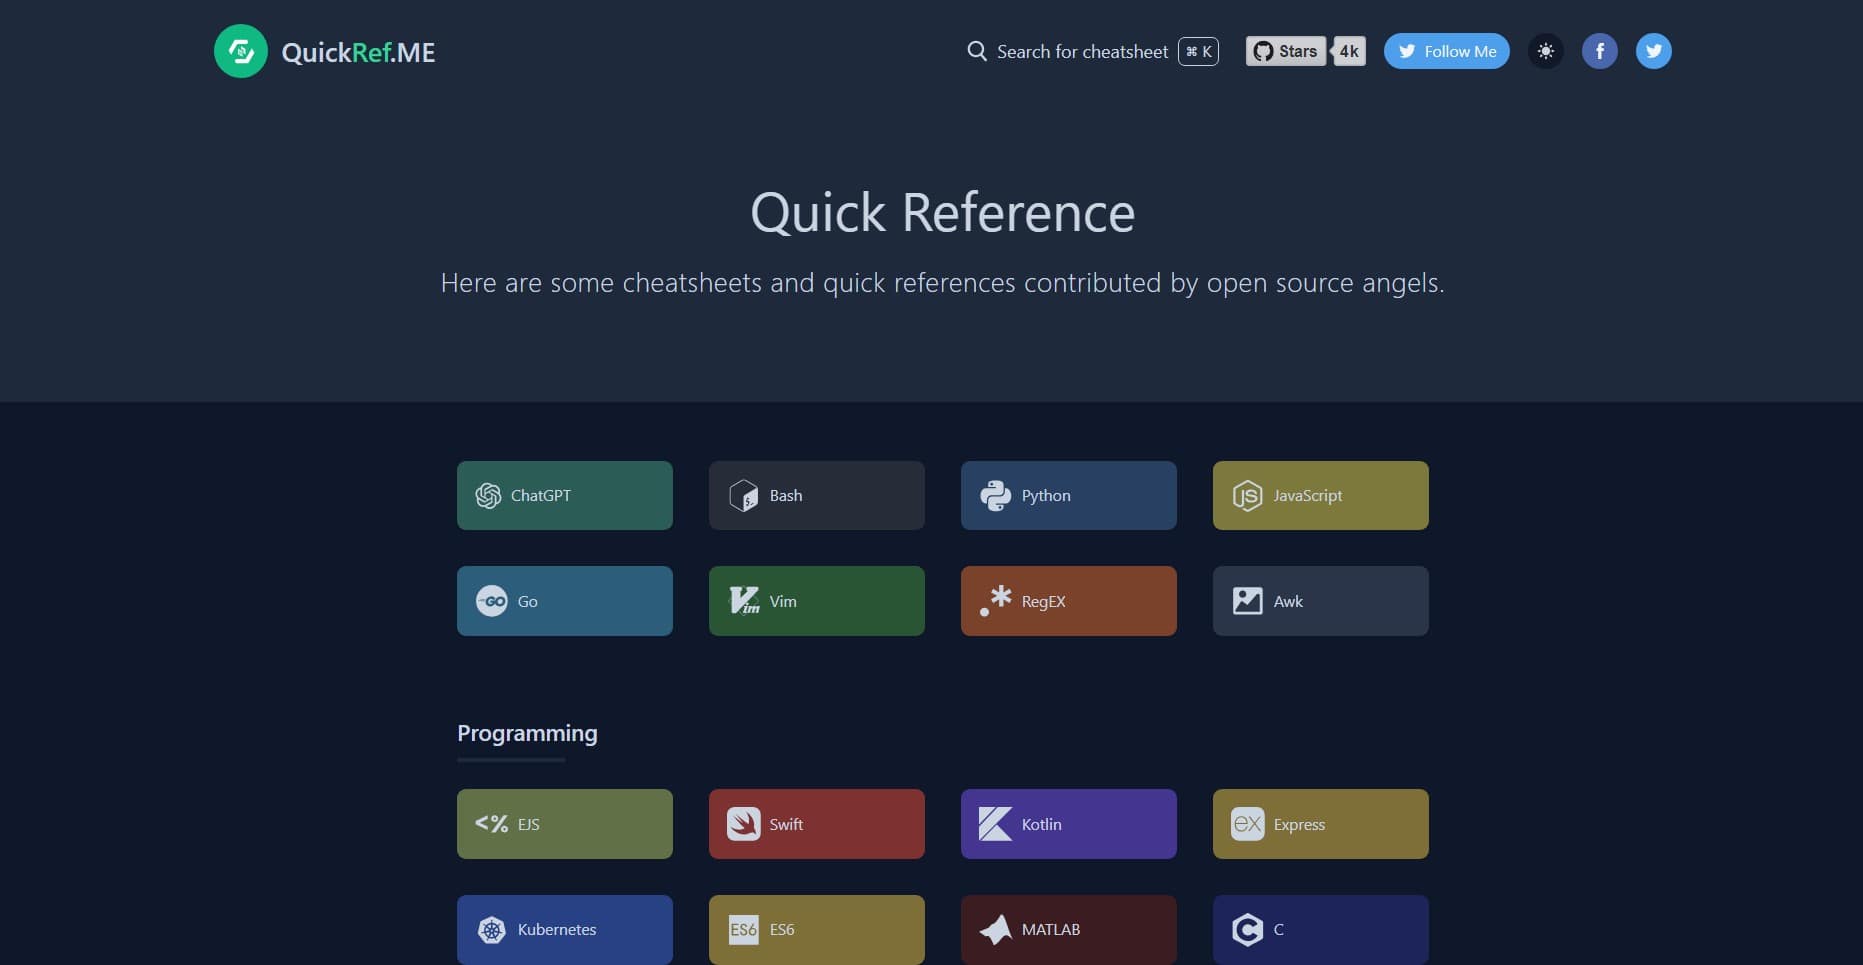Open the ChatGPT cheatsheet label

click(x=541, y=495)
